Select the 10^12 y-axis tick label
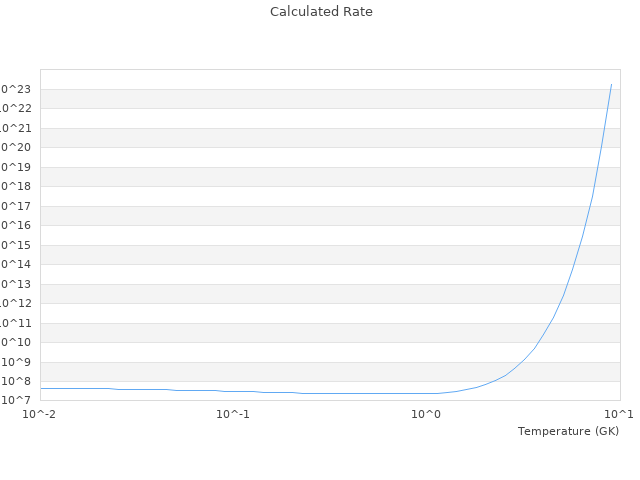Viewport: 640px width, 480px height. click(17, 304)
